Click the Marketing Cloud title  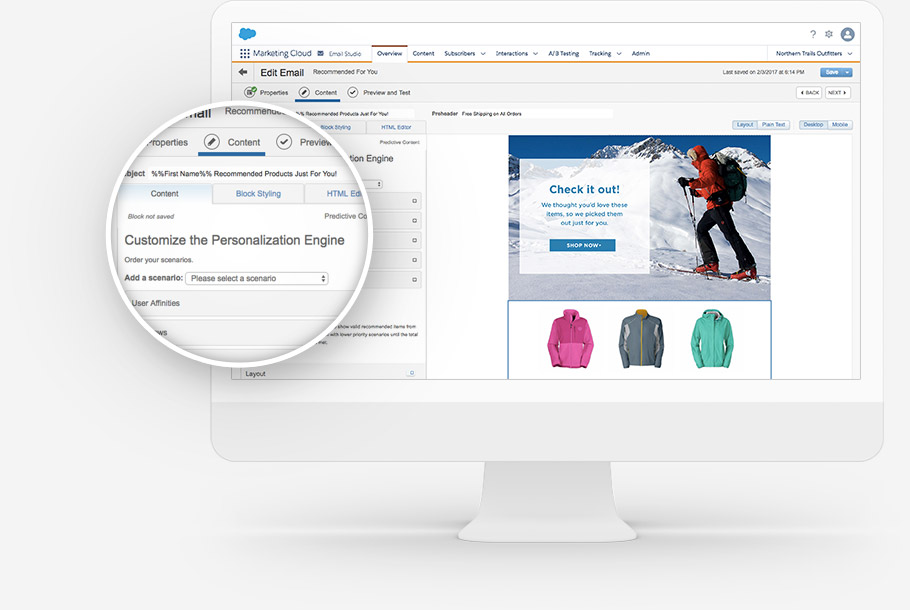pyautogui.click(x=282, y=53)
